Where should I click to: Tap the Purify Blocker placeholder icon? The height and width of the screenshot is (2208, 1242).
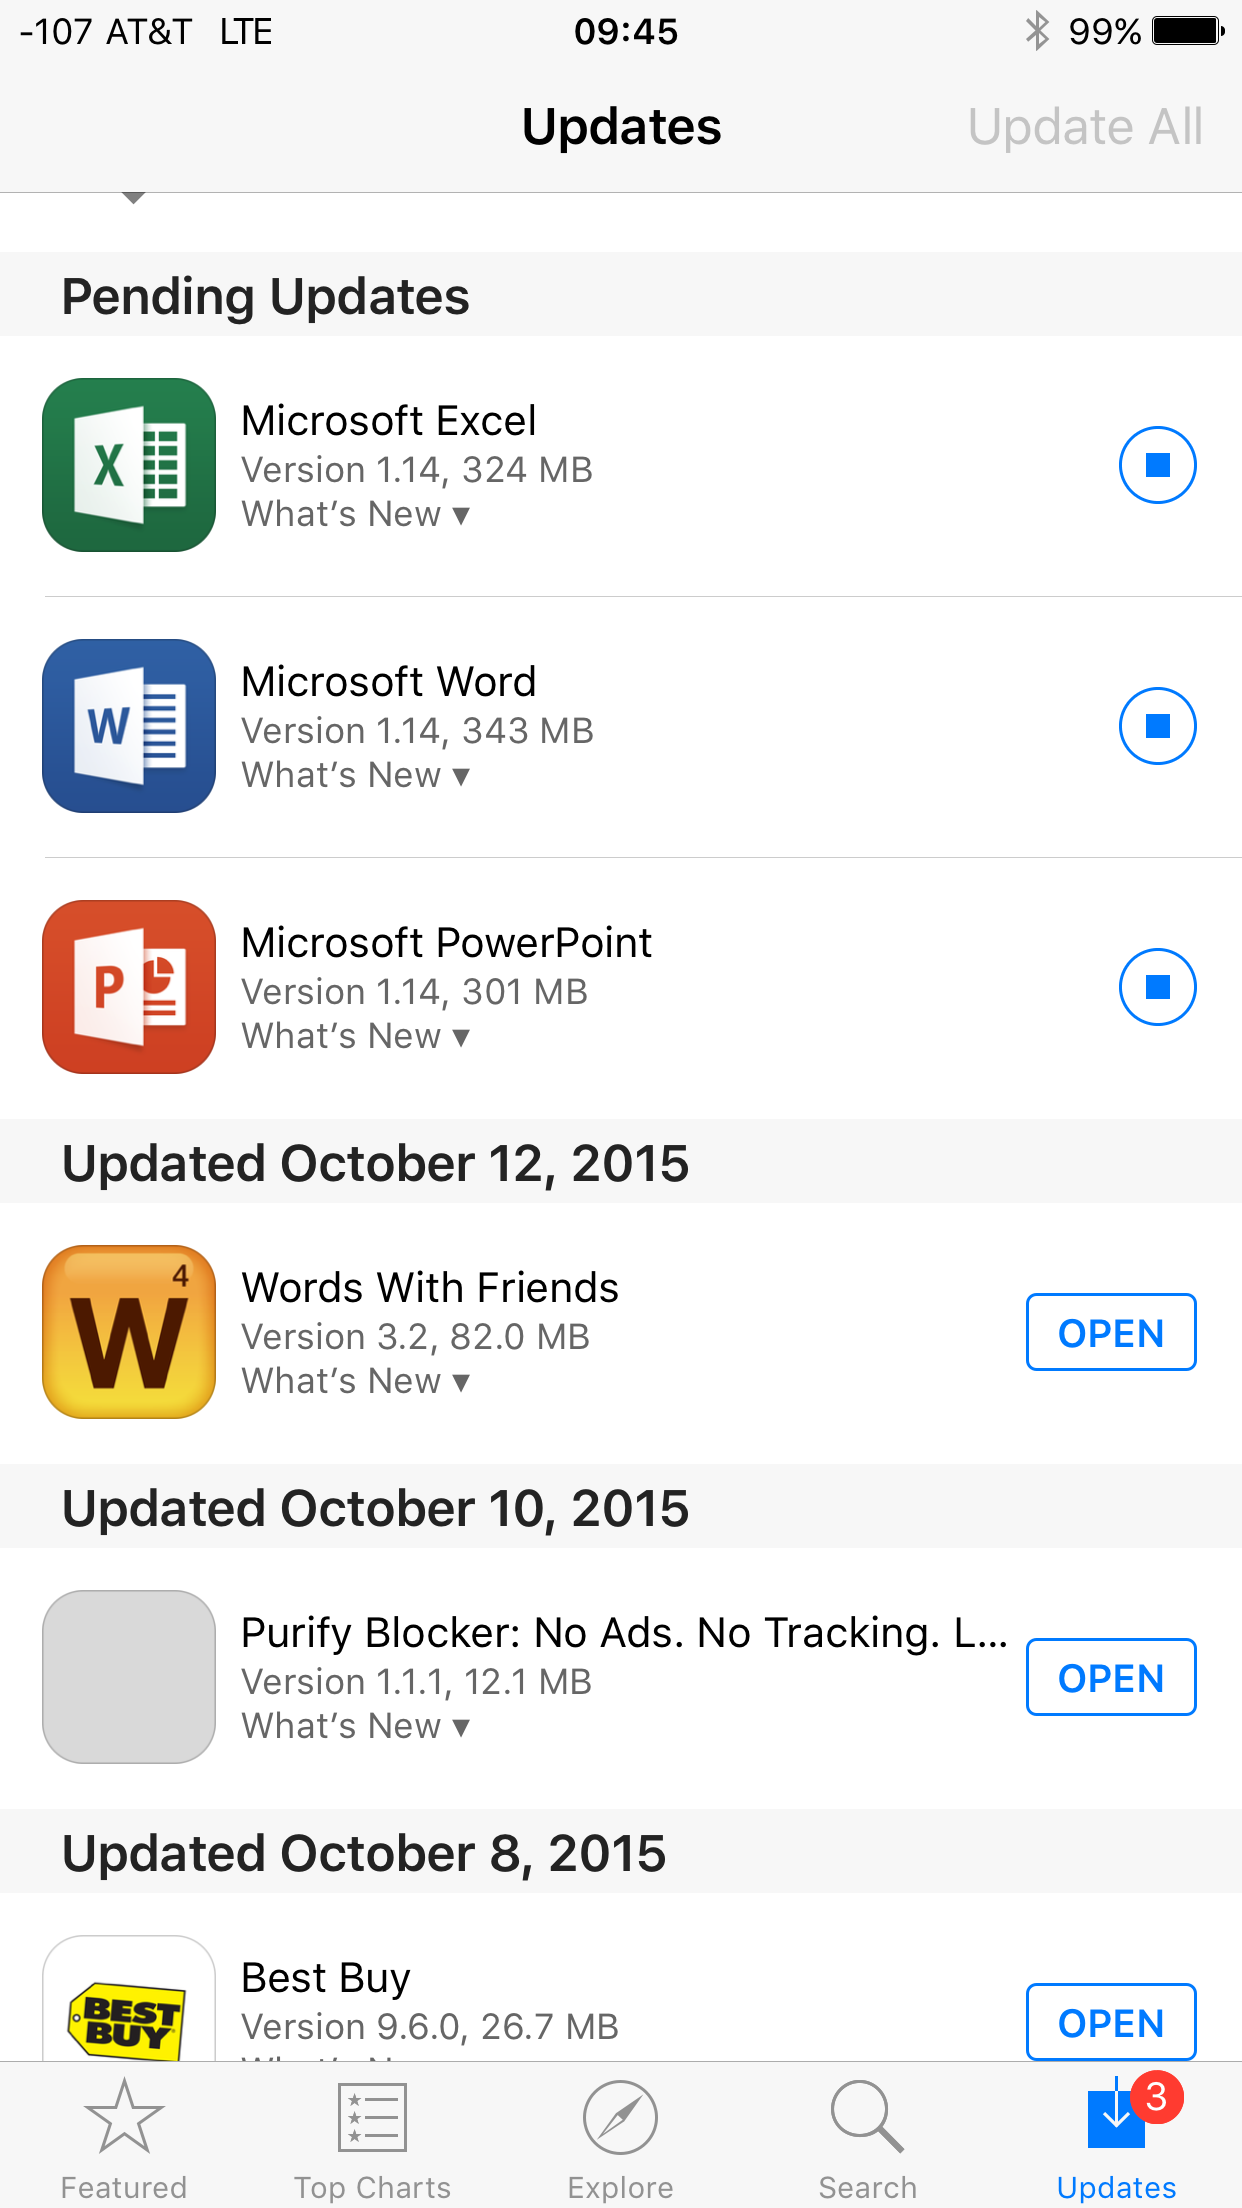(x=129, y=1677)
